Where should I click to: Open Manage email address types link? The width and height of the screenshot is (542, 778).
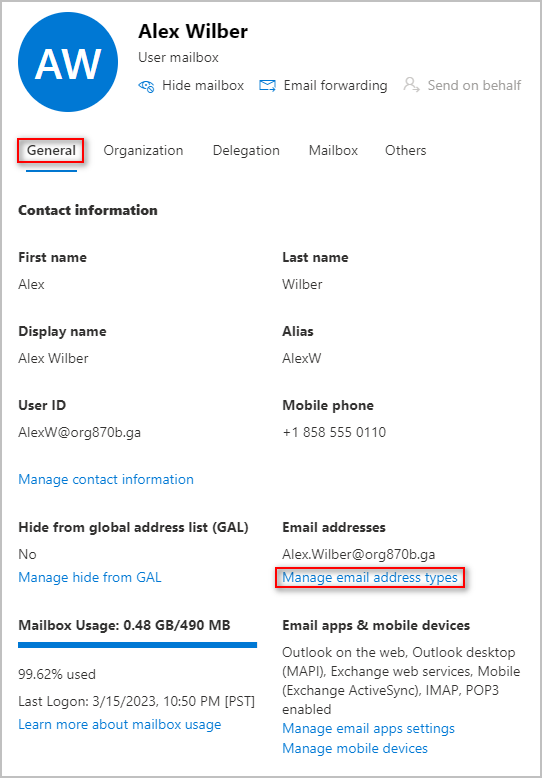click(x=370, y=578)
